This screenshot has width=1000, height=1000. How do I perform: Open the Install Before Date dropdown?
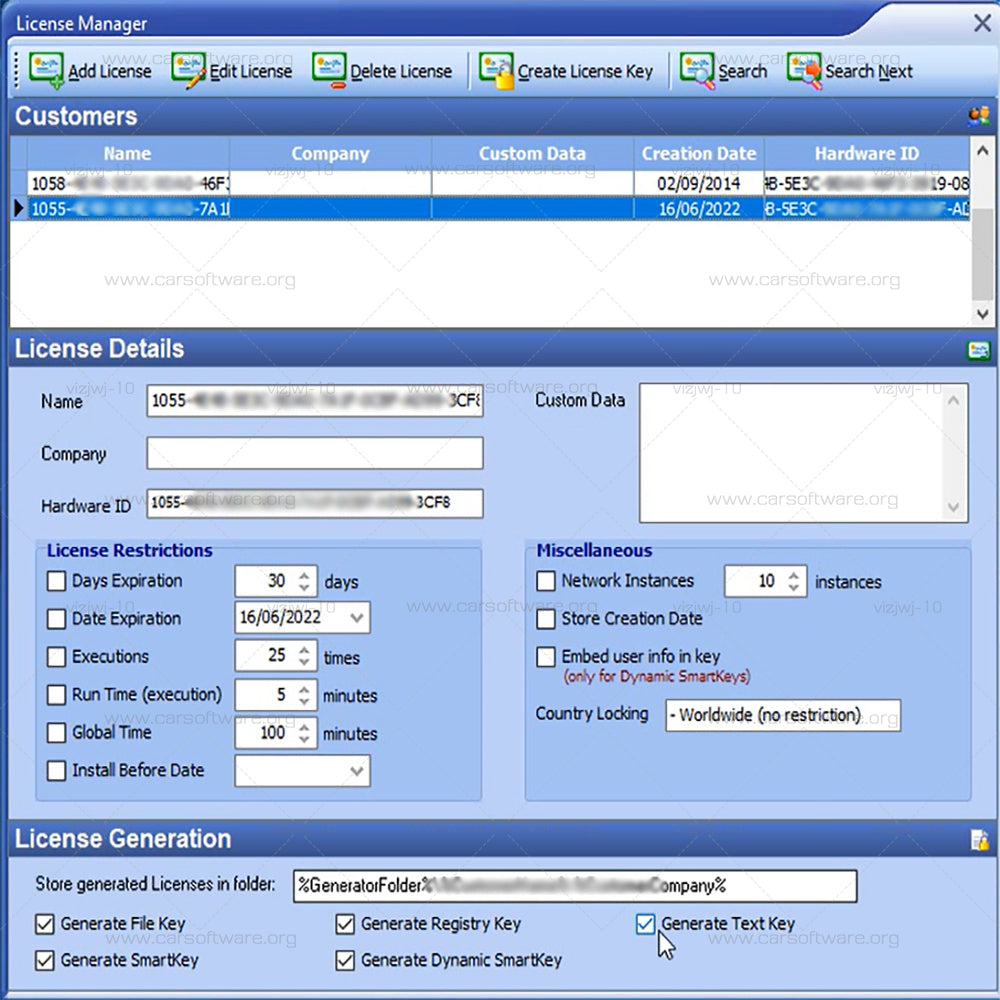coord(357,771)
